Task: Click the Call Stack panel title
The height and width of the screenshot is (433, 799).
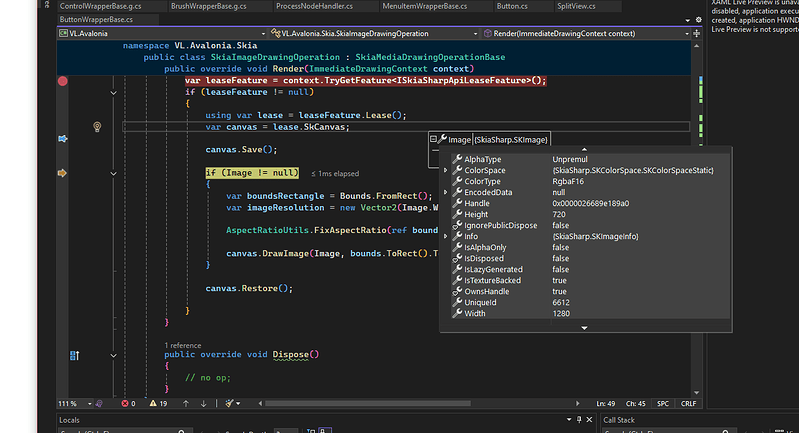Action: [619, 420]
